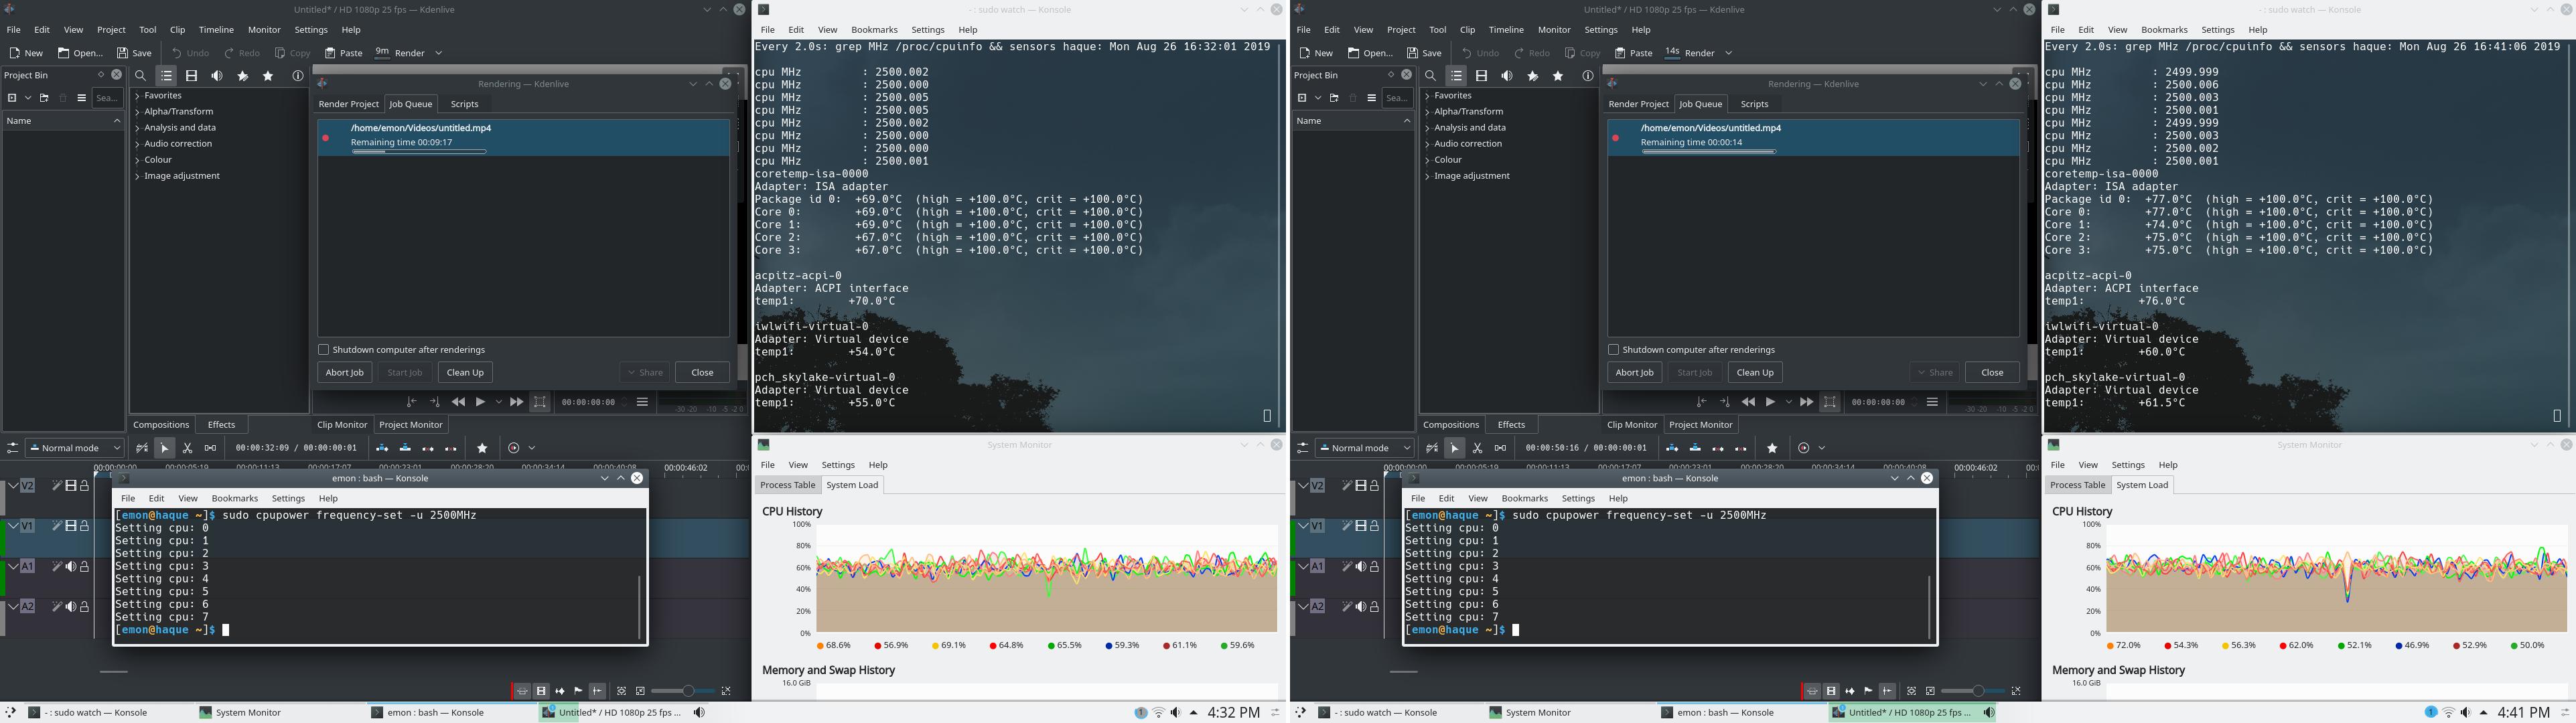This screenshot has width=2576, height=723.
Task: Click the search magnifier in the Effects panel
Action: click(141, 76)
